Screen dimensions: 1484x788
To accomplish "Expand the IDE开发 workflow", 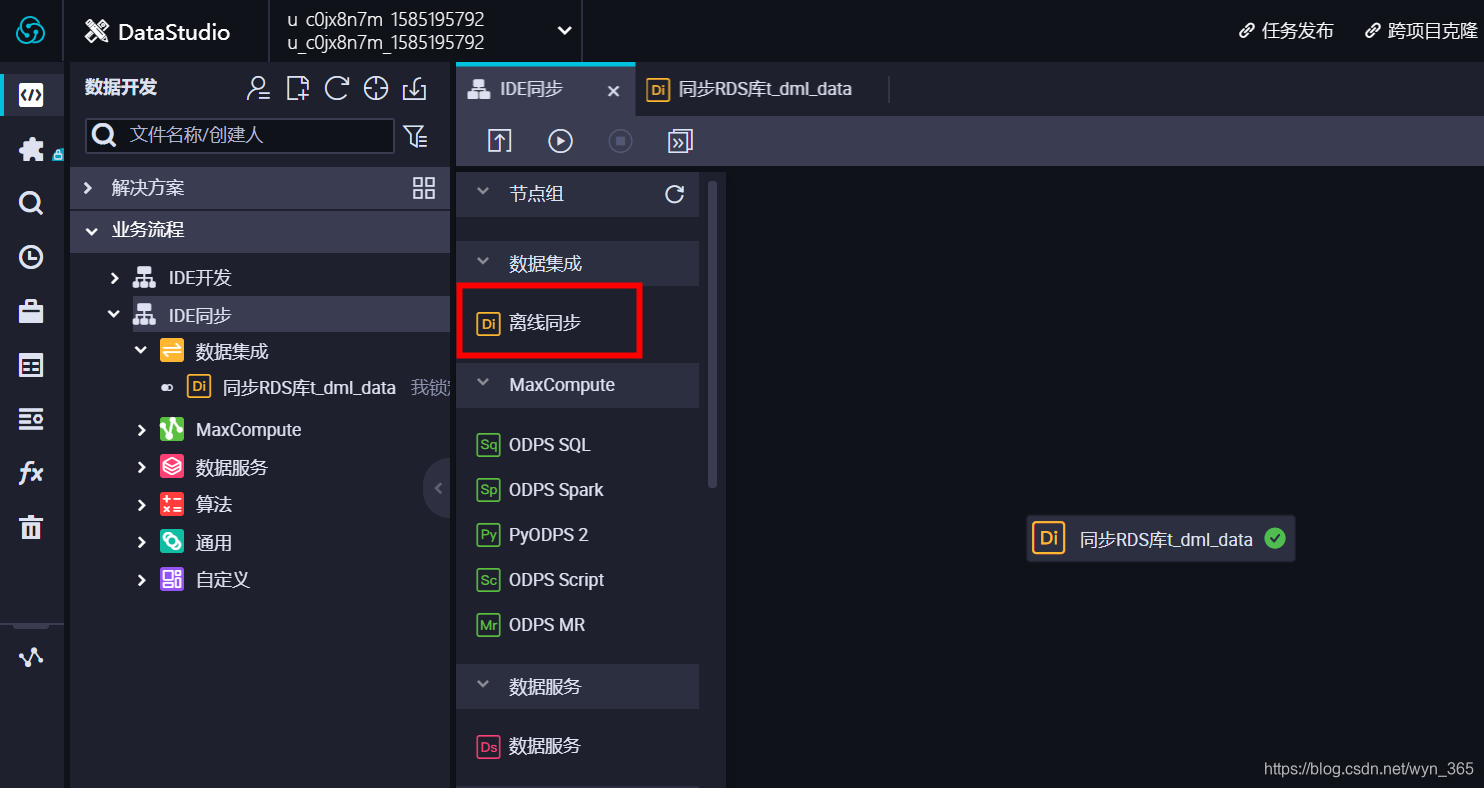I will (115, 277).
